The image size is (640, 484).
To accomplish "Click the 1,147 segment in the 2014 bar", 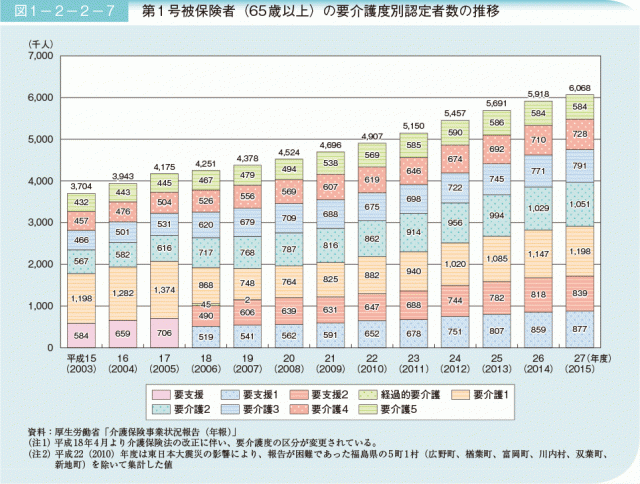I will [538, 254].
